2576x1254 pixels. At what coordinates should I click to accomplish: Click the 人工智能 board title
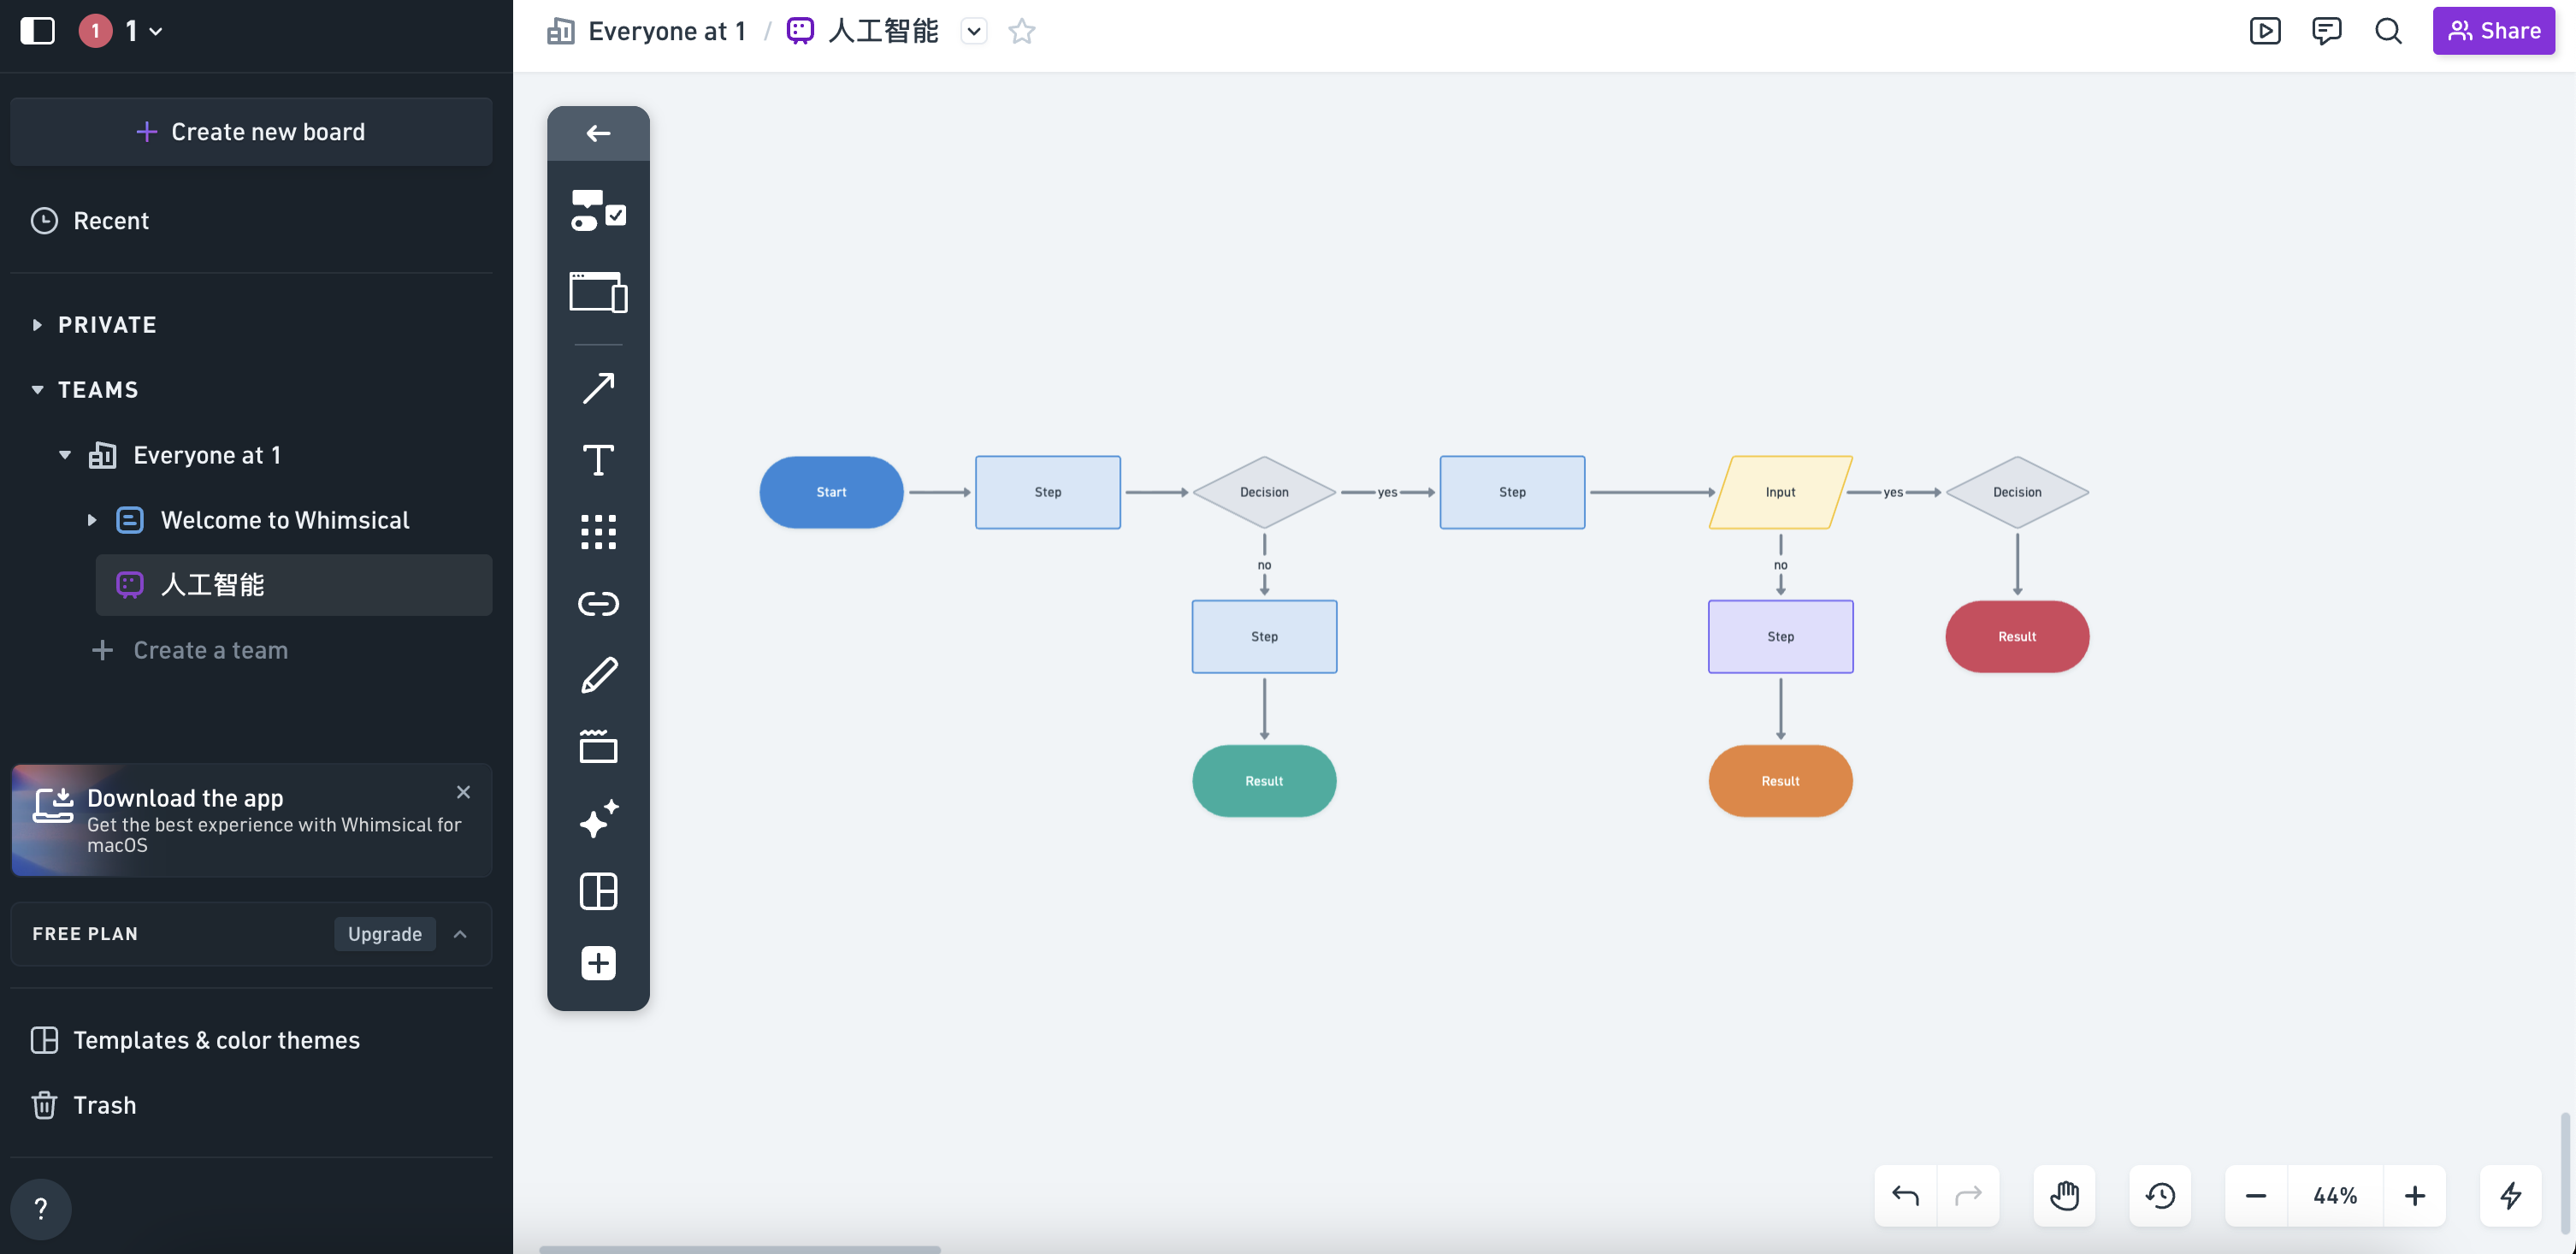(x=883, y=31)
